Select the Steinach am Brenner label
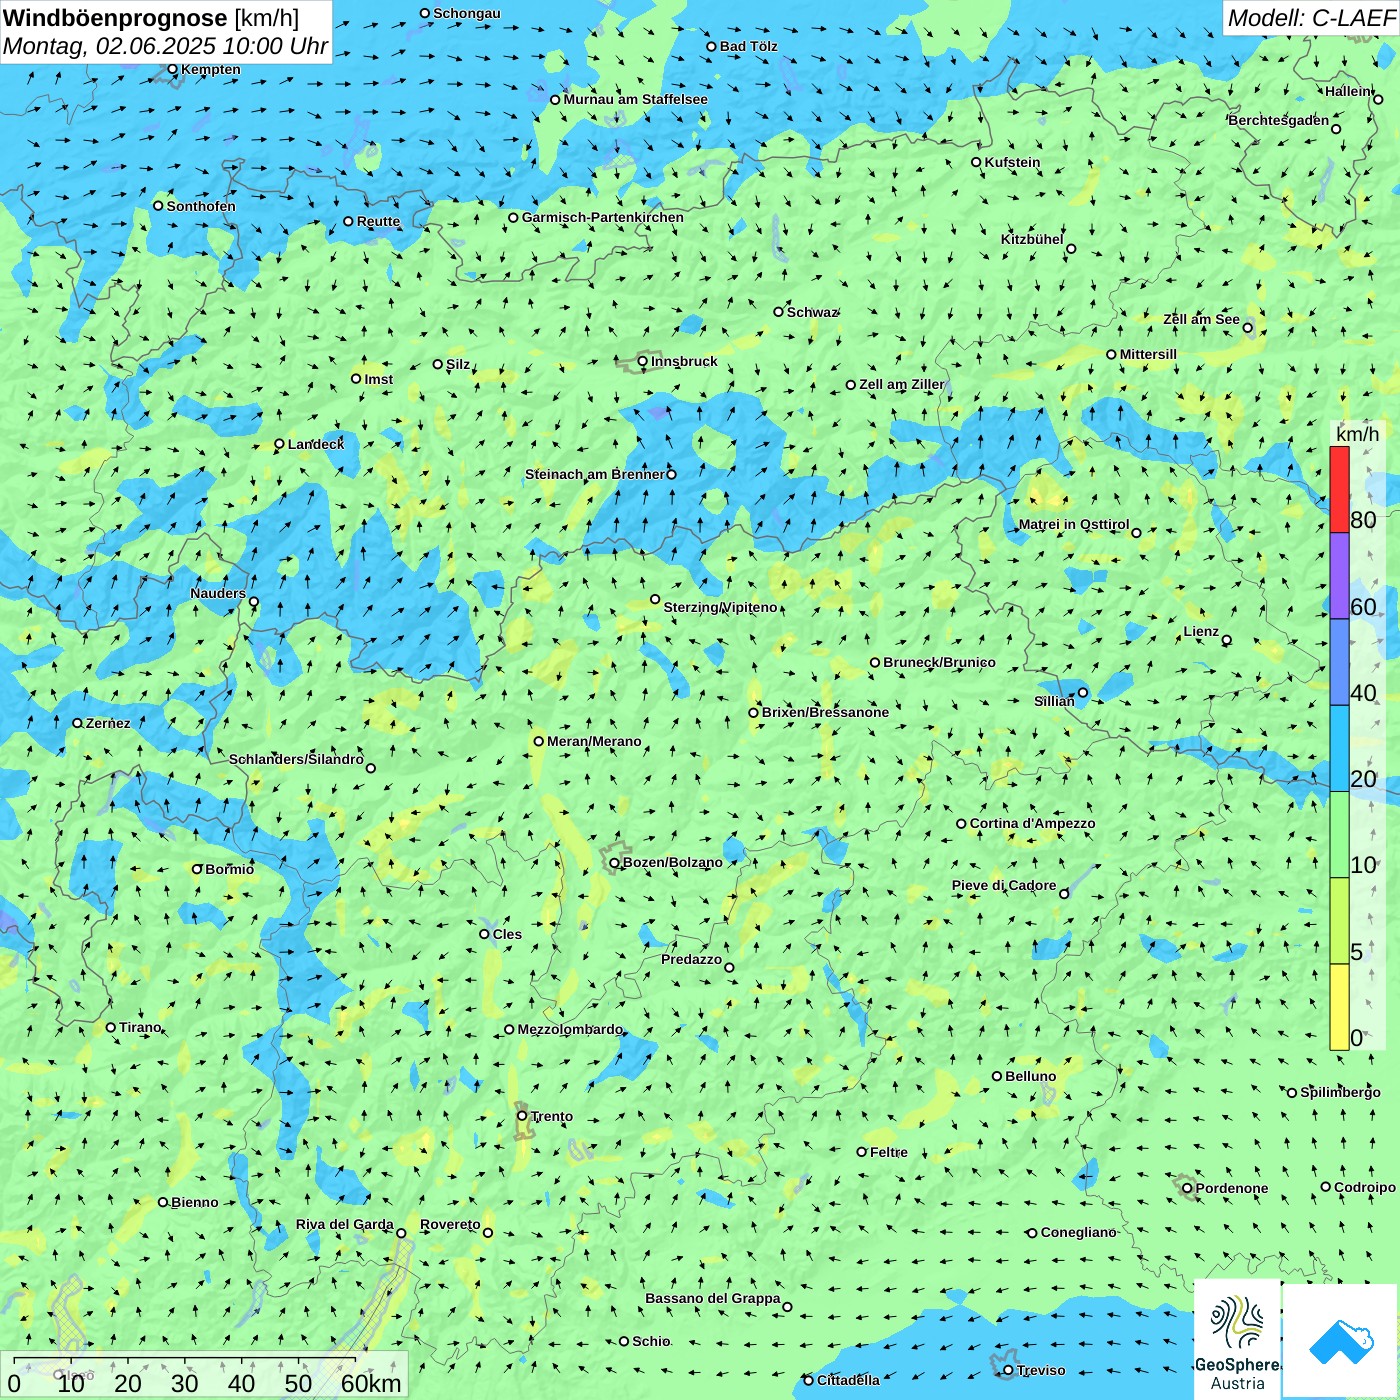Viewport: 1400px width, 1400px height. [594, 474]
